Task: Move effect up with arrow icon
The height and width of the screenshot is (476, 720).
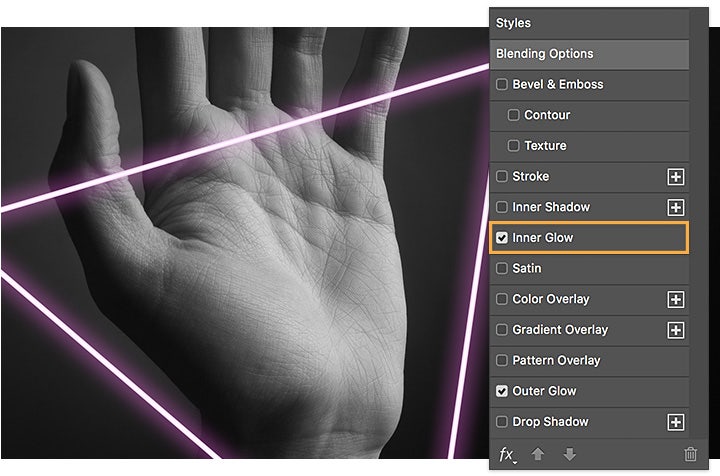Action: click(540, 454)
